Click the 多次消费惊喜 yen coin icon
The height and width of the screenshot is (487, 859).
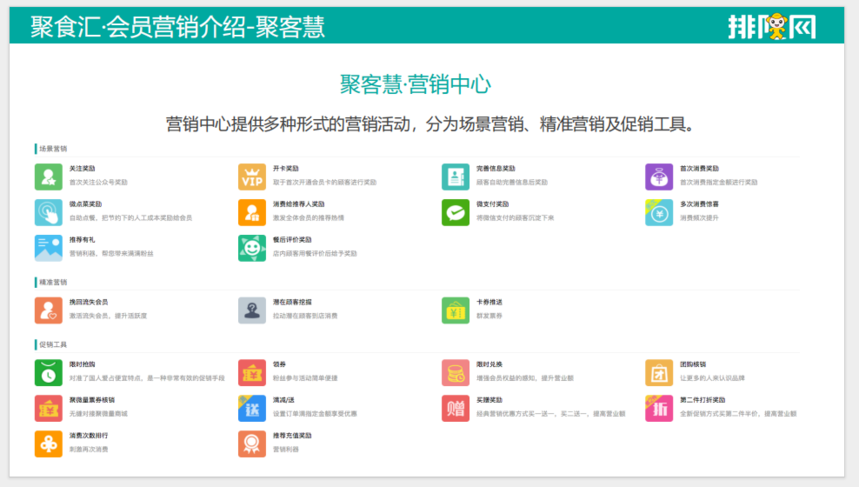(658, 212)
